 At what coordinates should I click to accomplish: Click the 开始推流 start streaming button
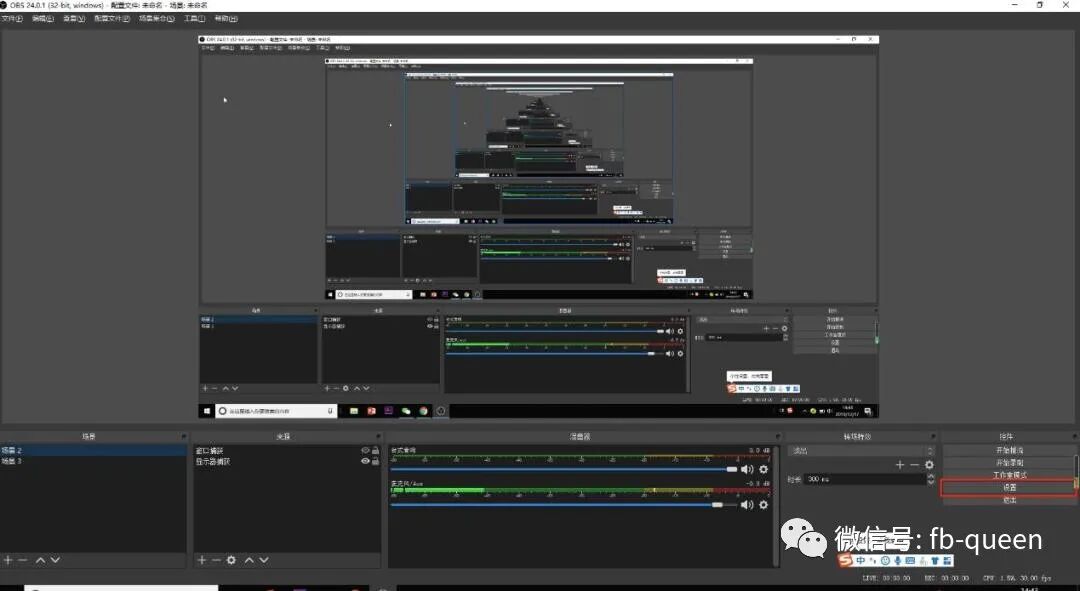1009,450
